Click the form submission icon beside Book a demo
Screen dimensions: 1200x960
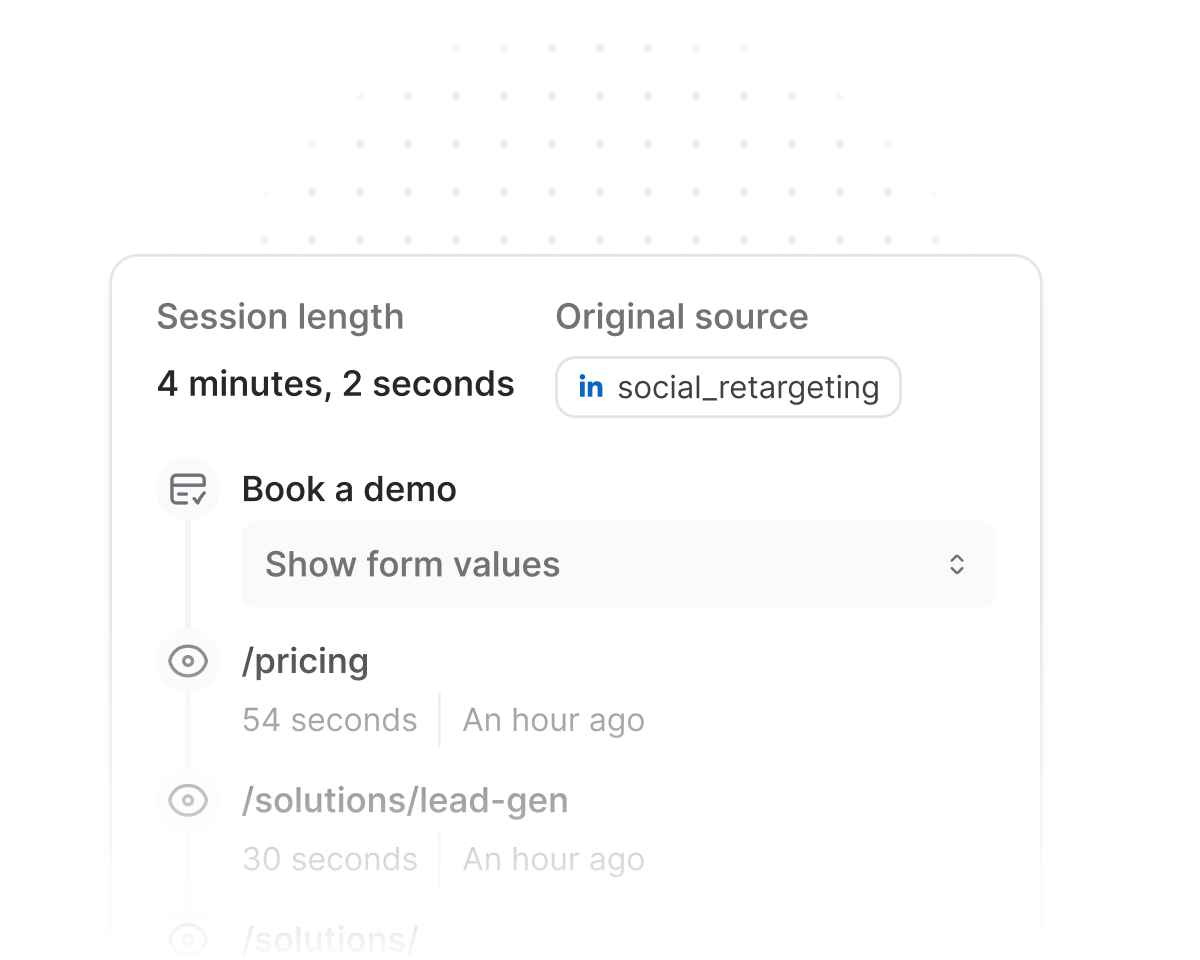click(188, 489)
